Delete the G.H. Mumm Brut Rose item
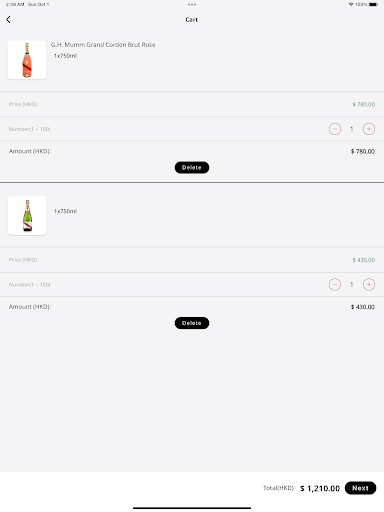 click(x=192, y=167)
